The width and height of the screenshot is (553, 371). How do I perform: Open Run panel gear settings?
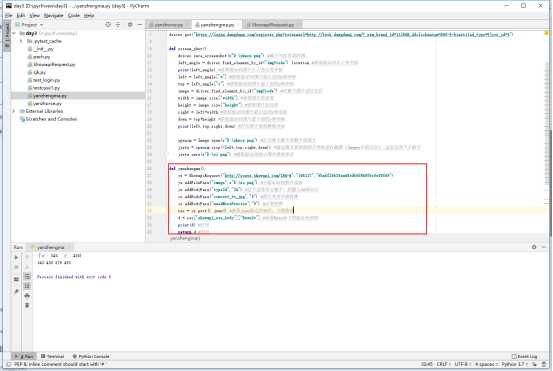[x=534, y=247]
